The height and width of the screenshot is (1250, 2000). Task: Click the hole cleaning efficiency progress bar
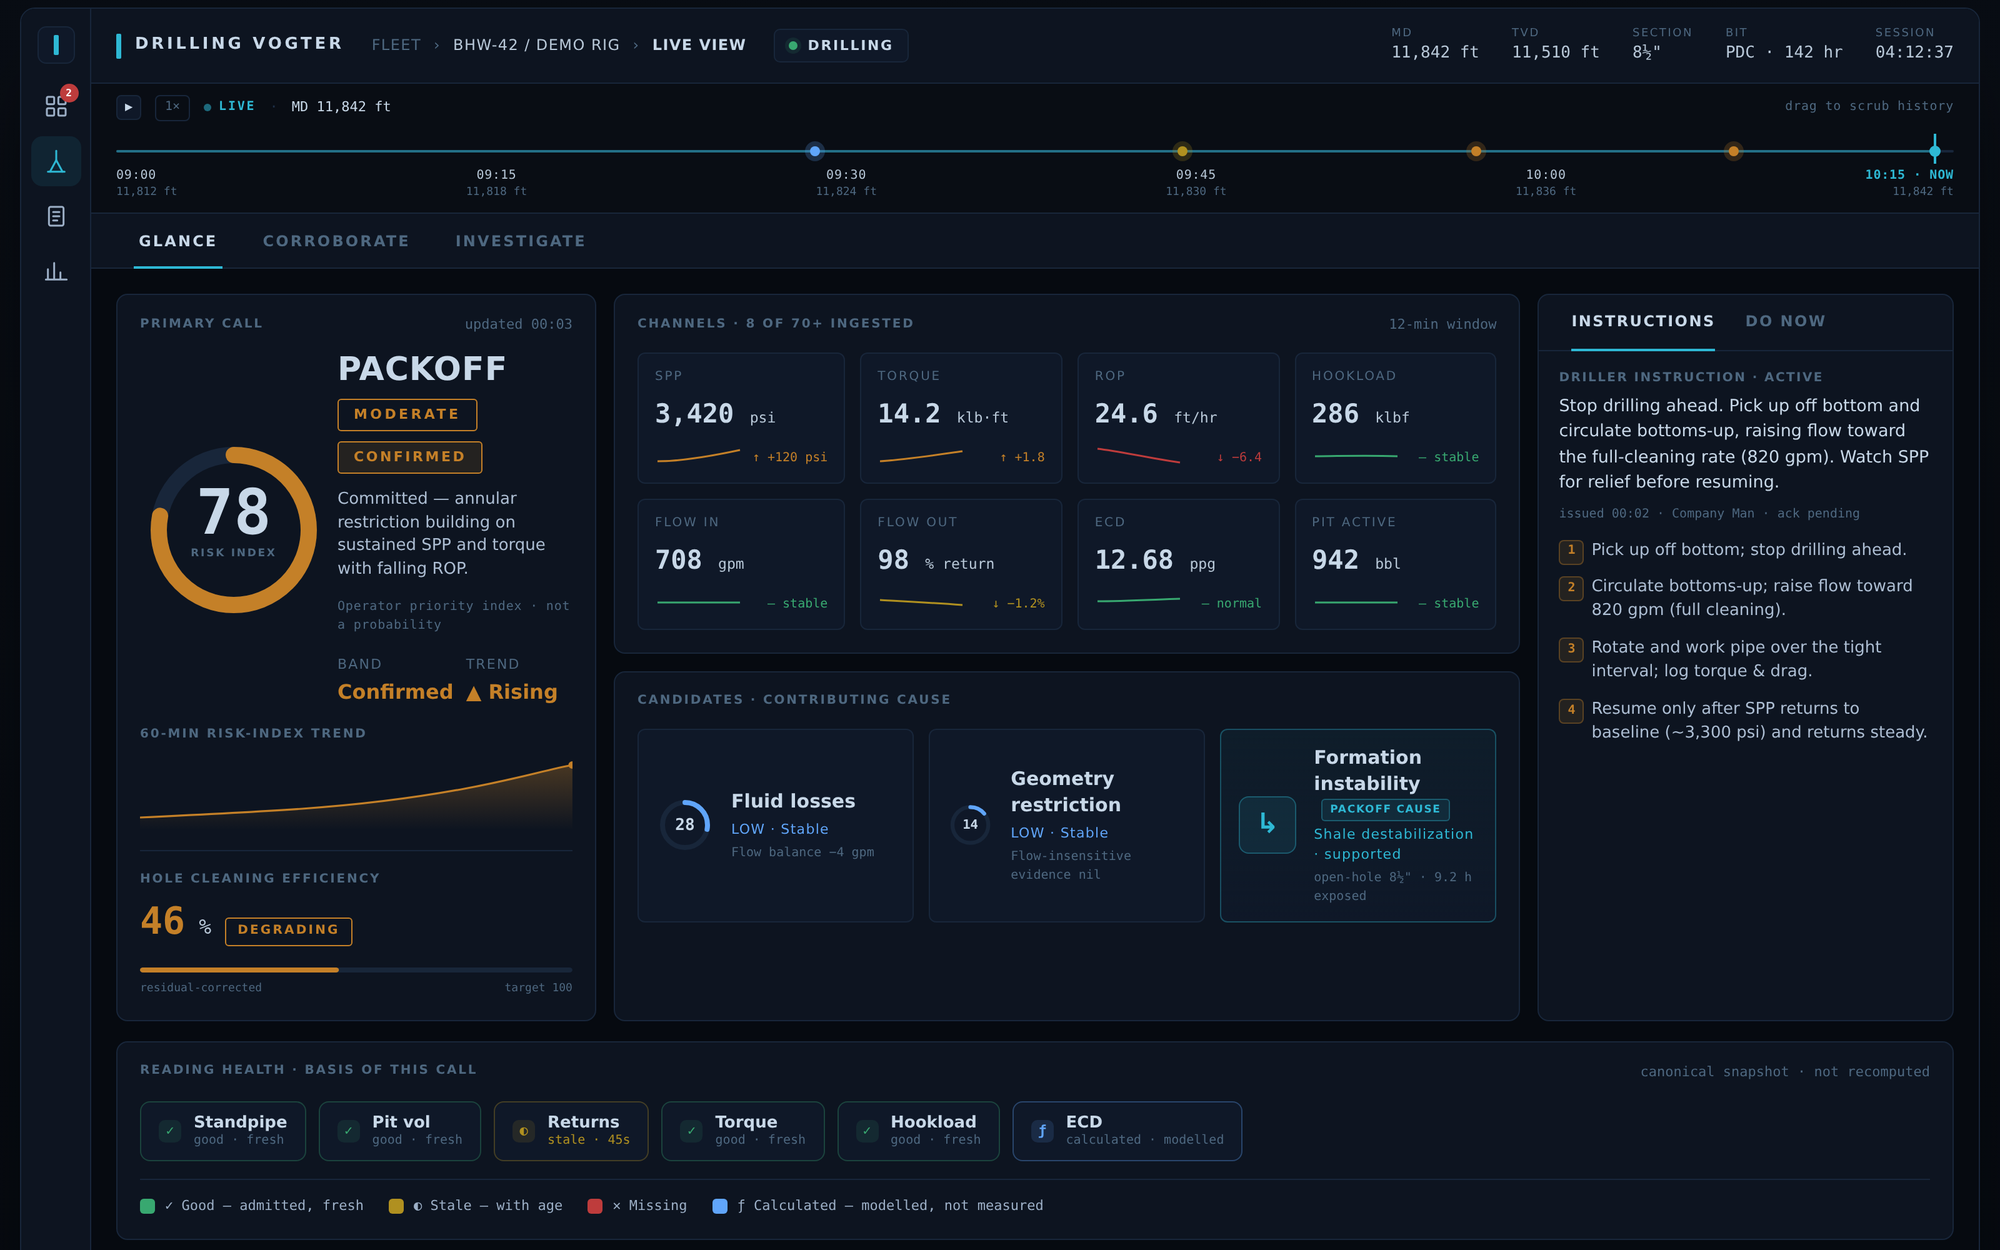pos(356,970)
